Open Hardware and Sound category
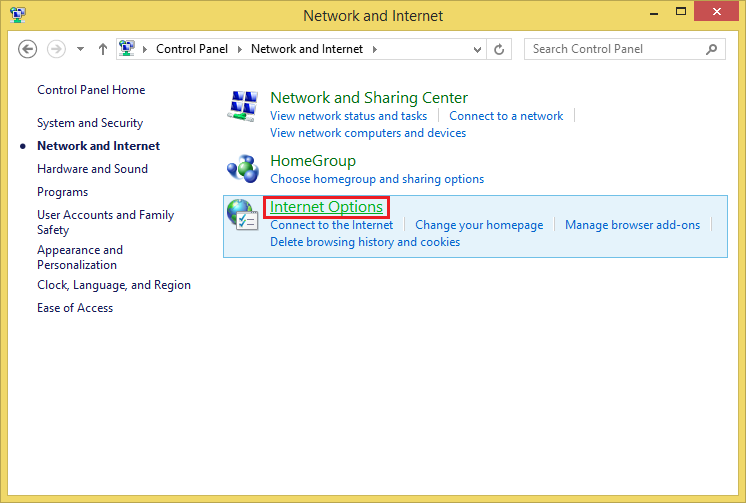 (x=92, y=169)
